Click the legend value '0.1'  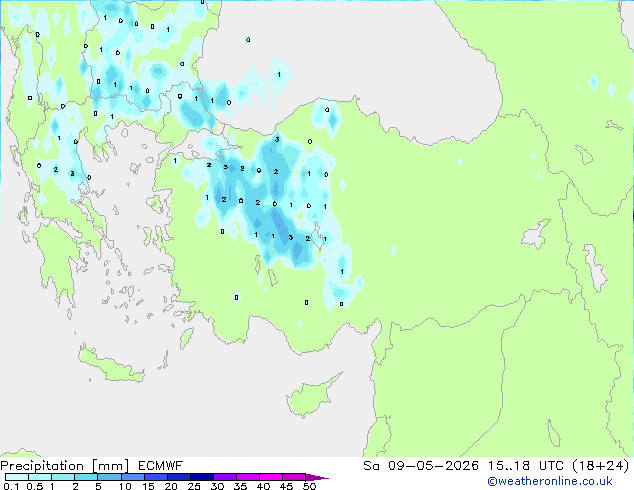pyautogui.click(x=11, y=486)
